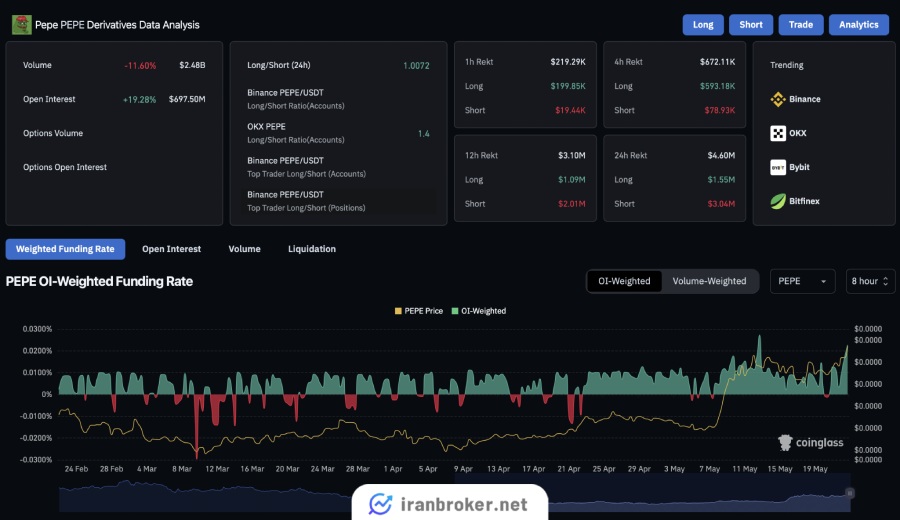Click Binance Top Trader Long/Short (Accounts) row
900x520 pixels.
tap(338, 167)
